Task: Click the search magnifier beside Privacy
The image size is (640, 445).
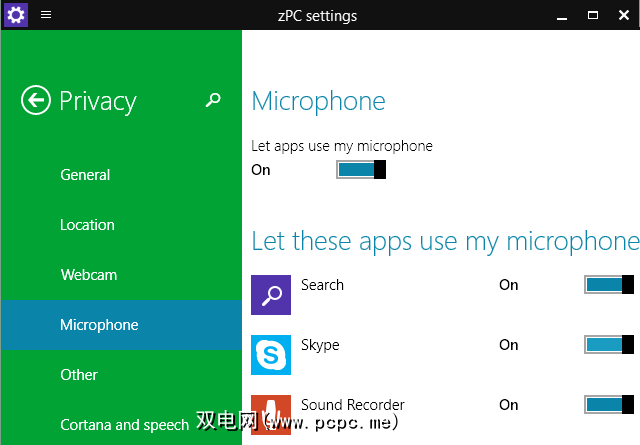Action: (213, 100)
